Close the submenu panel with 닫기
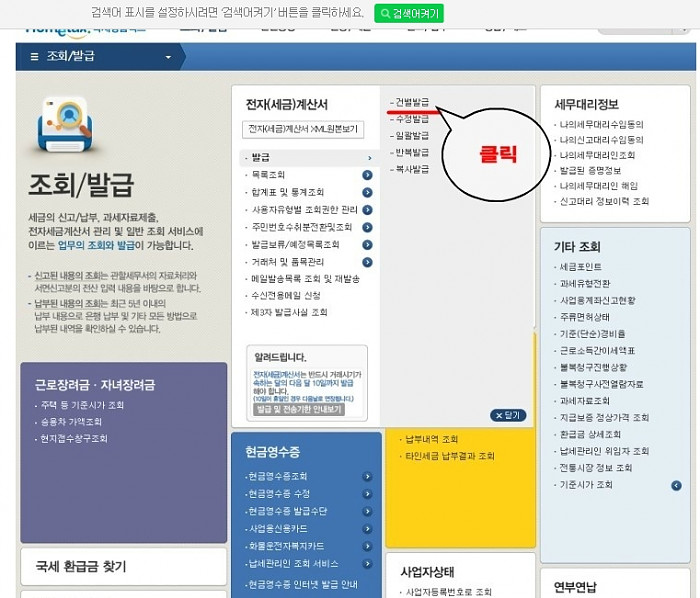 coord(508,415)
